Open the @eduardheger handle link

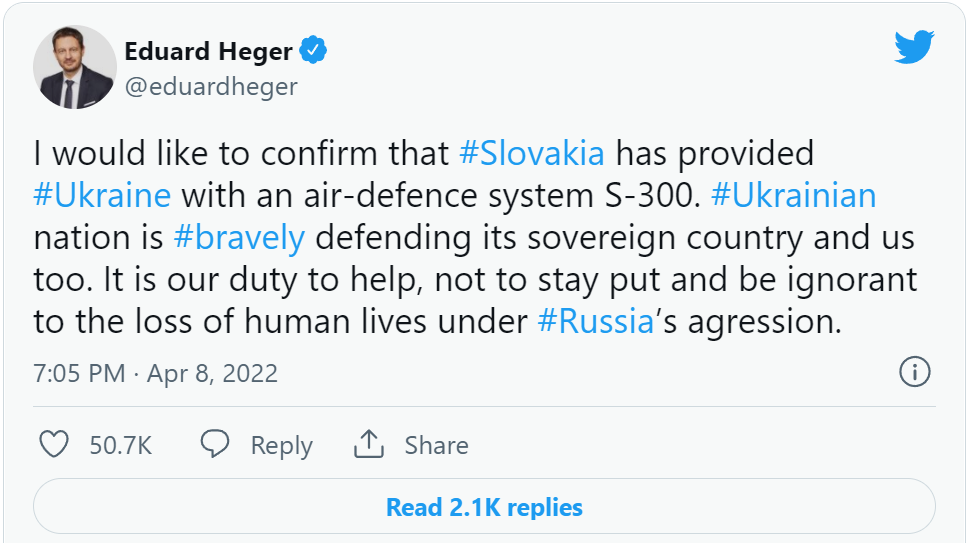pos(210,86)
